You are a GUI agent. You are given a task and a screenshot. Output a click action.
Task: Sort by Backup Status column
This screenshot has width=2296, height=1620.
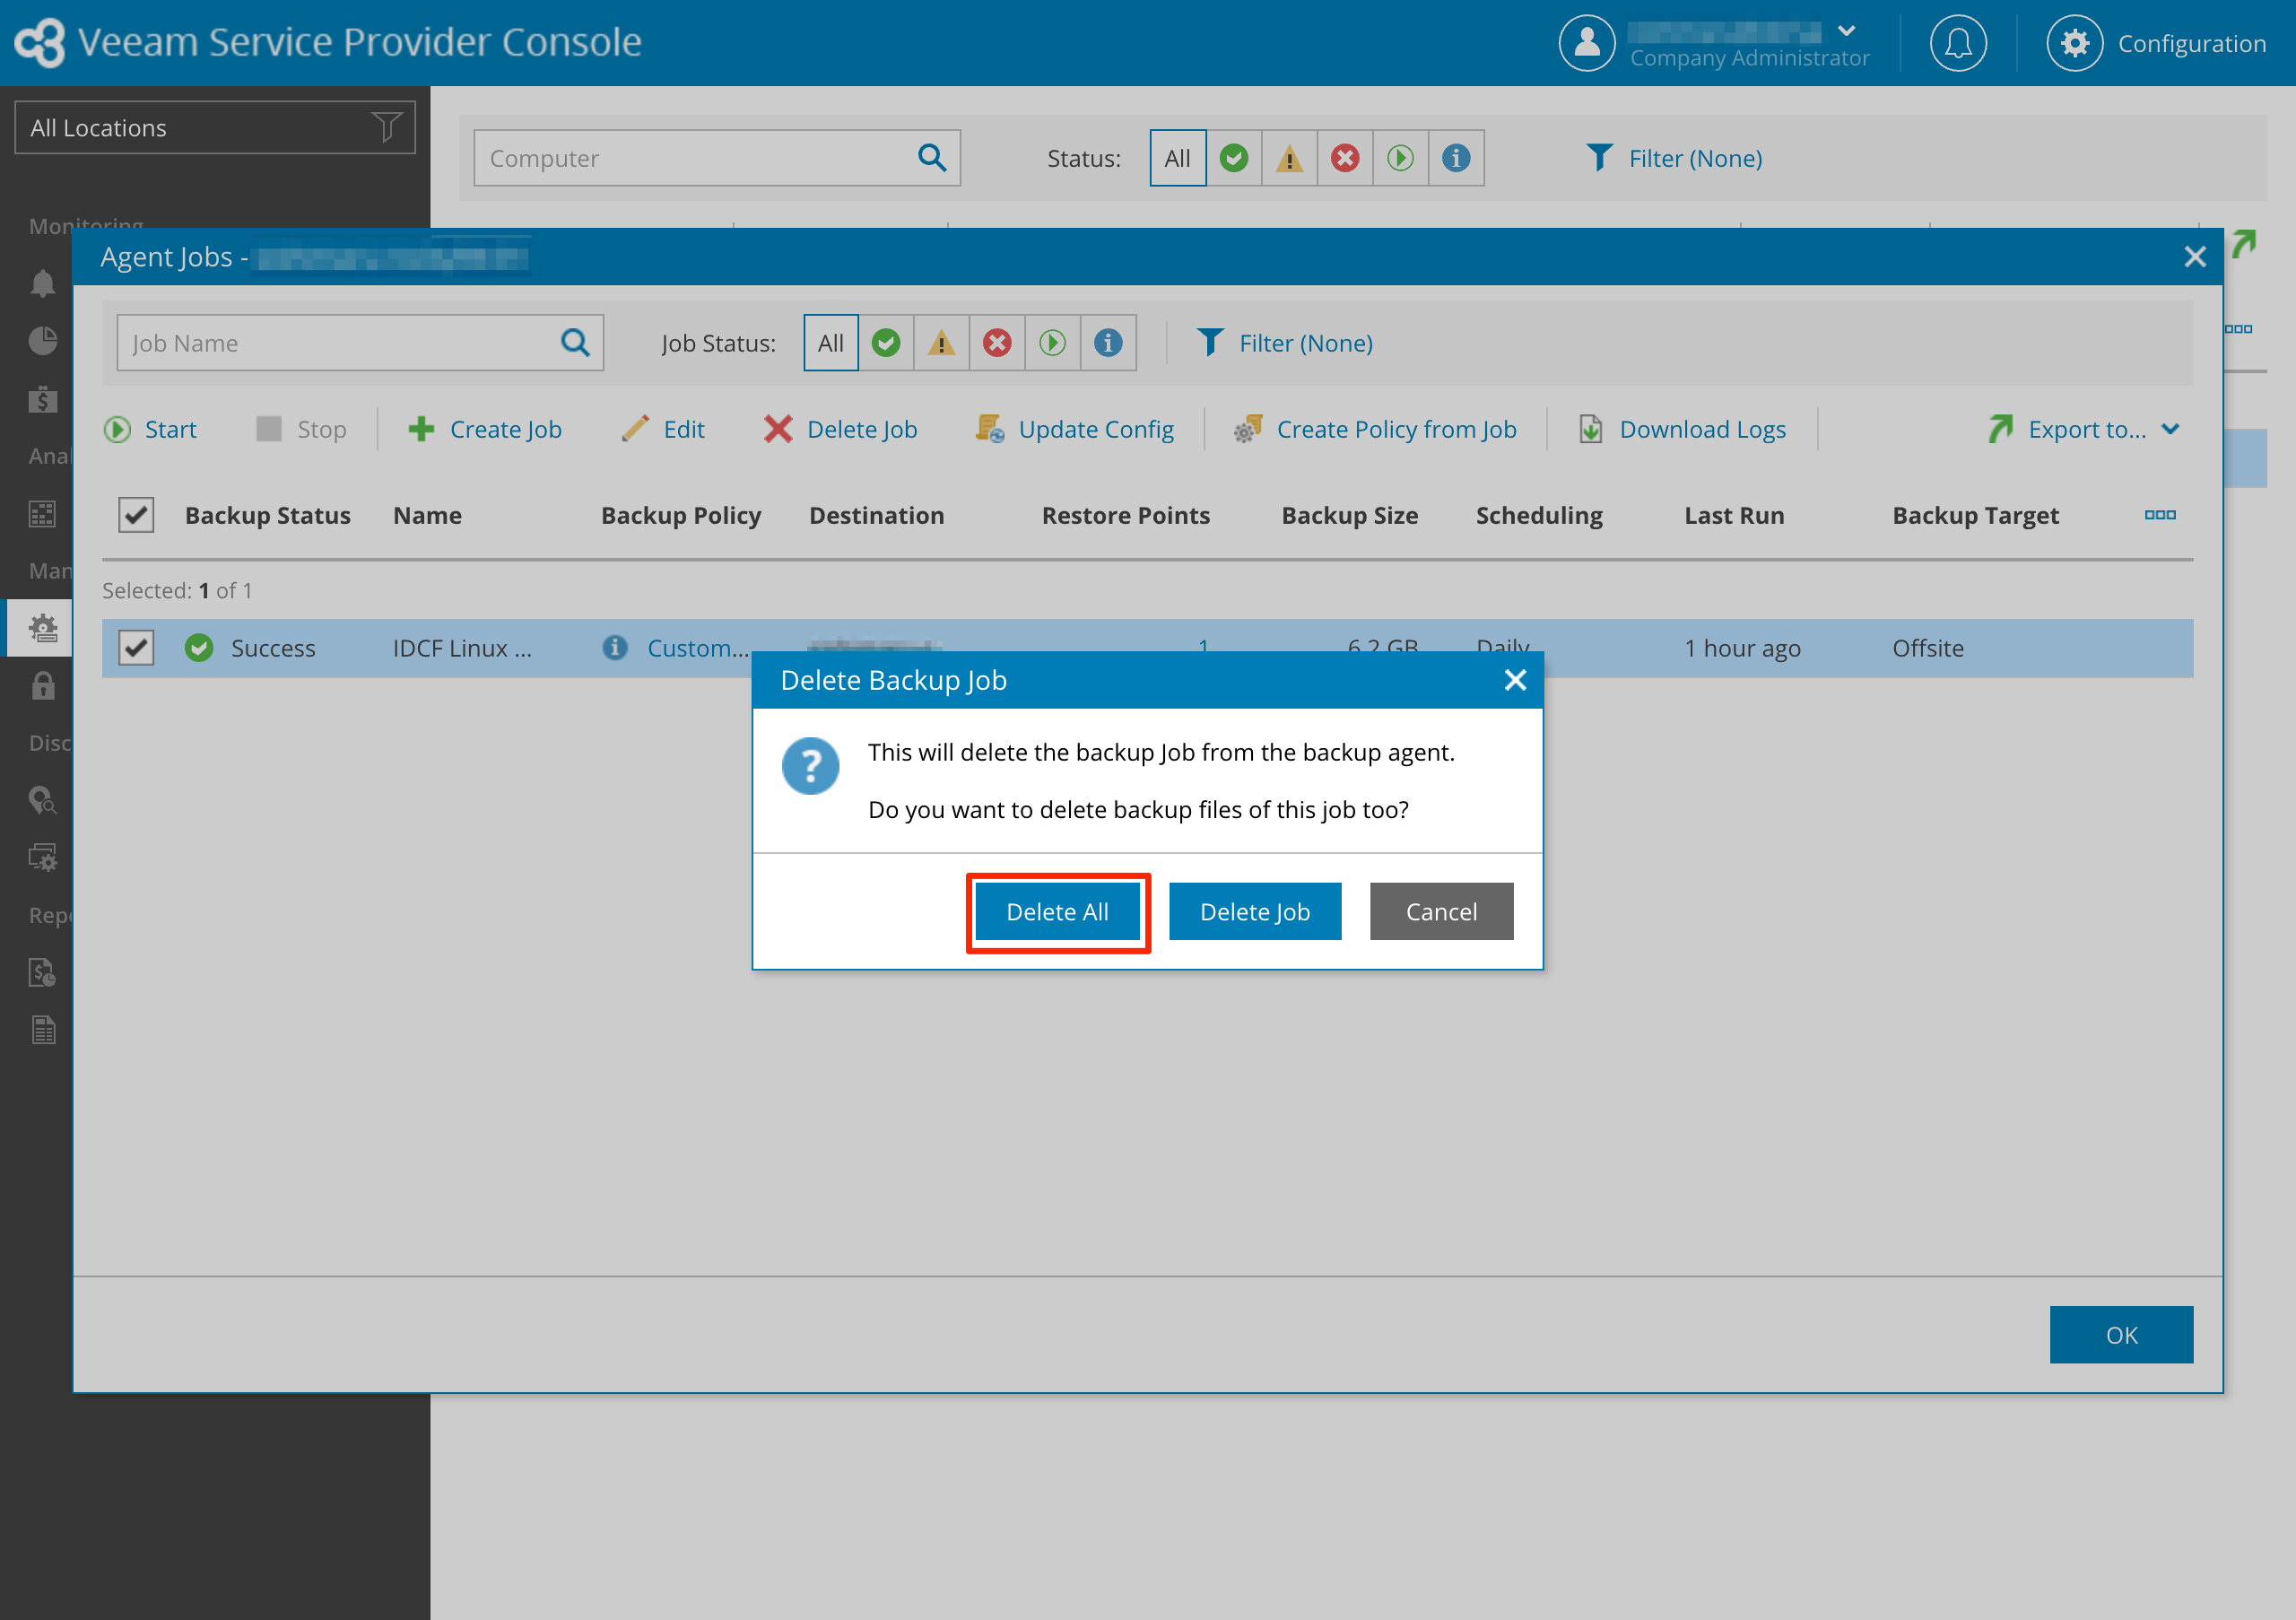tap(267, 515)
